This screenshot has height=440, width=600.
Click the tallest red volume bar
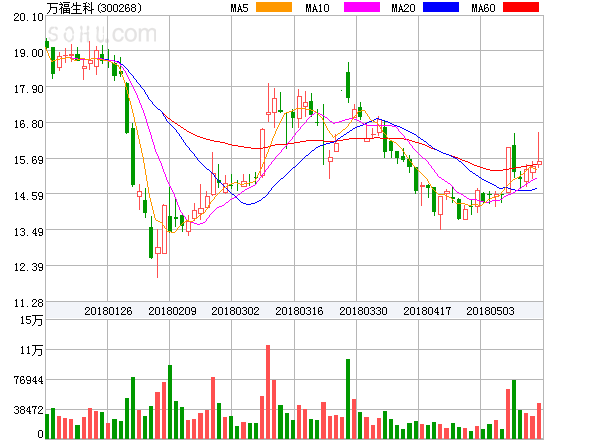(268, 392)
